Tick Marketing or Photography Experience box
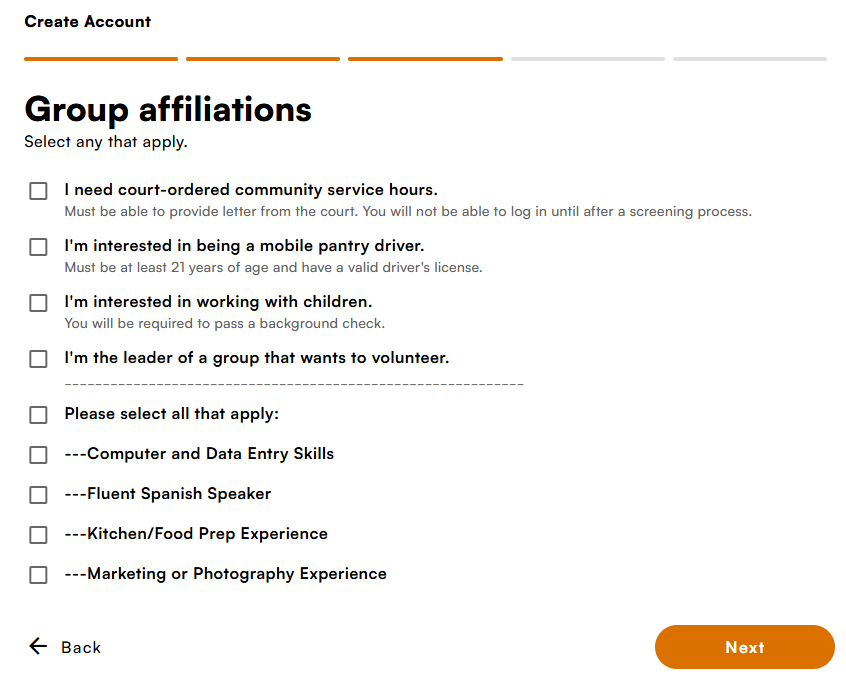846x682 pixels. pyautogui.click(x=38, y=575)
